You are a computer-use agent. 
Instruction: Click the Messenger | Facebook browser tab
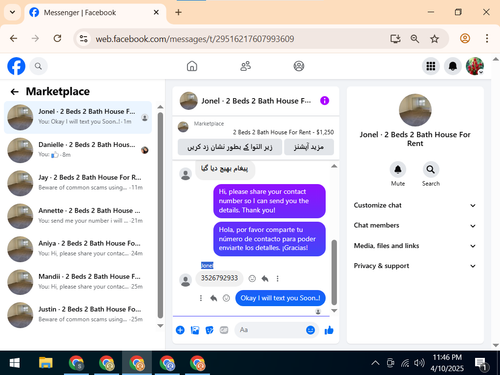point(95,13)
